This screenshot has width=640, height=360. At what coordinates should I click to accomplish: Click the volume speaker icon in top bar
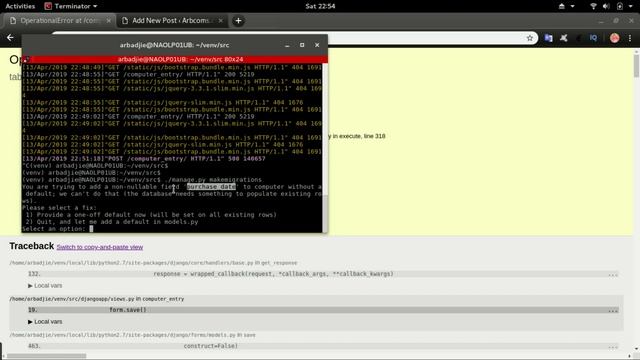coord(606,6)
